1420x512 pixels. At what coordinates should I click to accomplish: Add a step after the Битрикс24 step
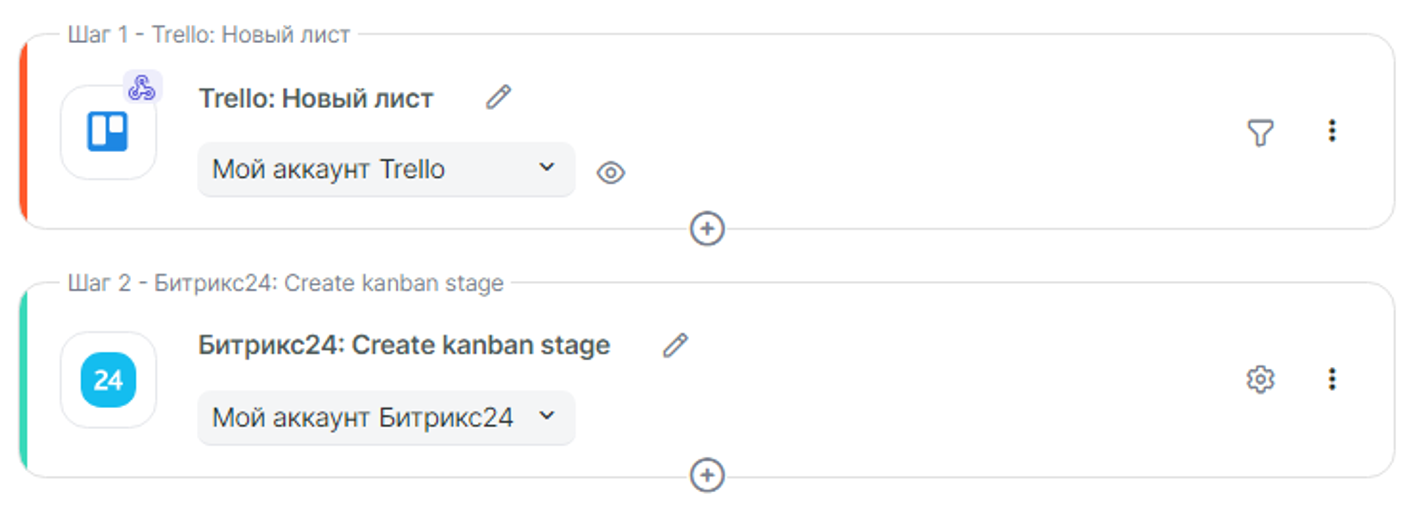point(707,475)
